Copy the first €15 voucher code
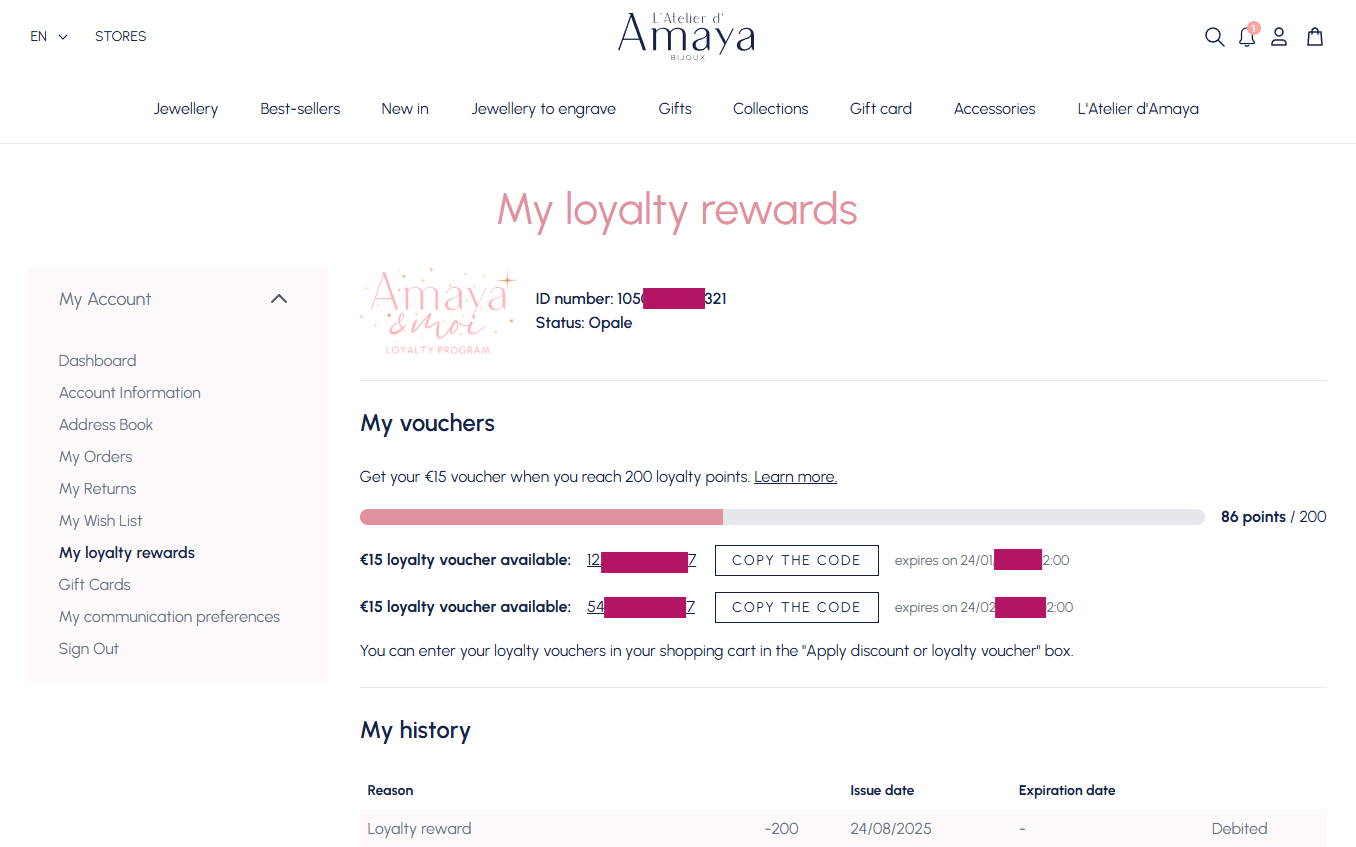Image resolution: width=1356 pixels, height=847 pixels. pos(796,560)
